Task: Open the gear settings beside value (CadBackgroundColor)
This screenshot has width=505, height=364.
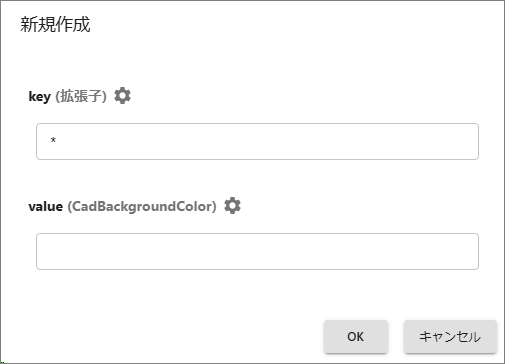Action: coord(232,206)
